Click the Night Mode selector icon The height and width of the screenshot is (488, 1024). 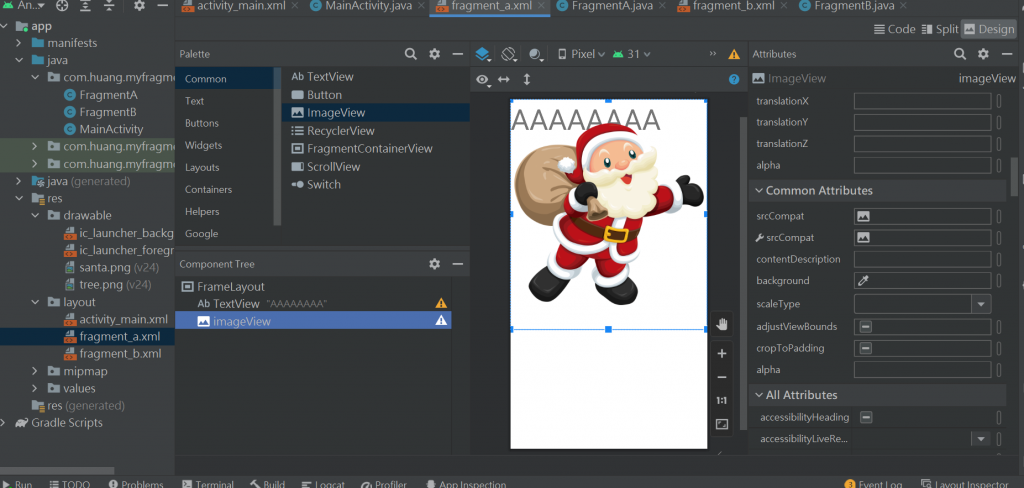point(536,54)
